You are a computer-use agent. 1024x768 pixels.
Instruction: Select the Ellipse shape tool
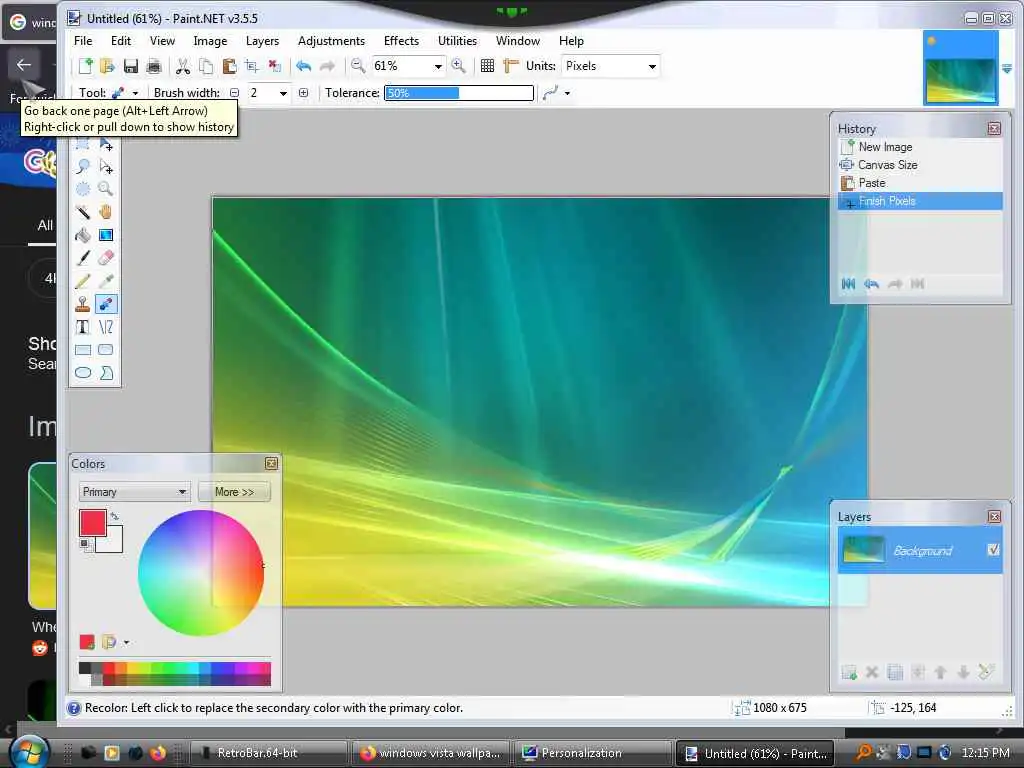[x=83, y=373]
